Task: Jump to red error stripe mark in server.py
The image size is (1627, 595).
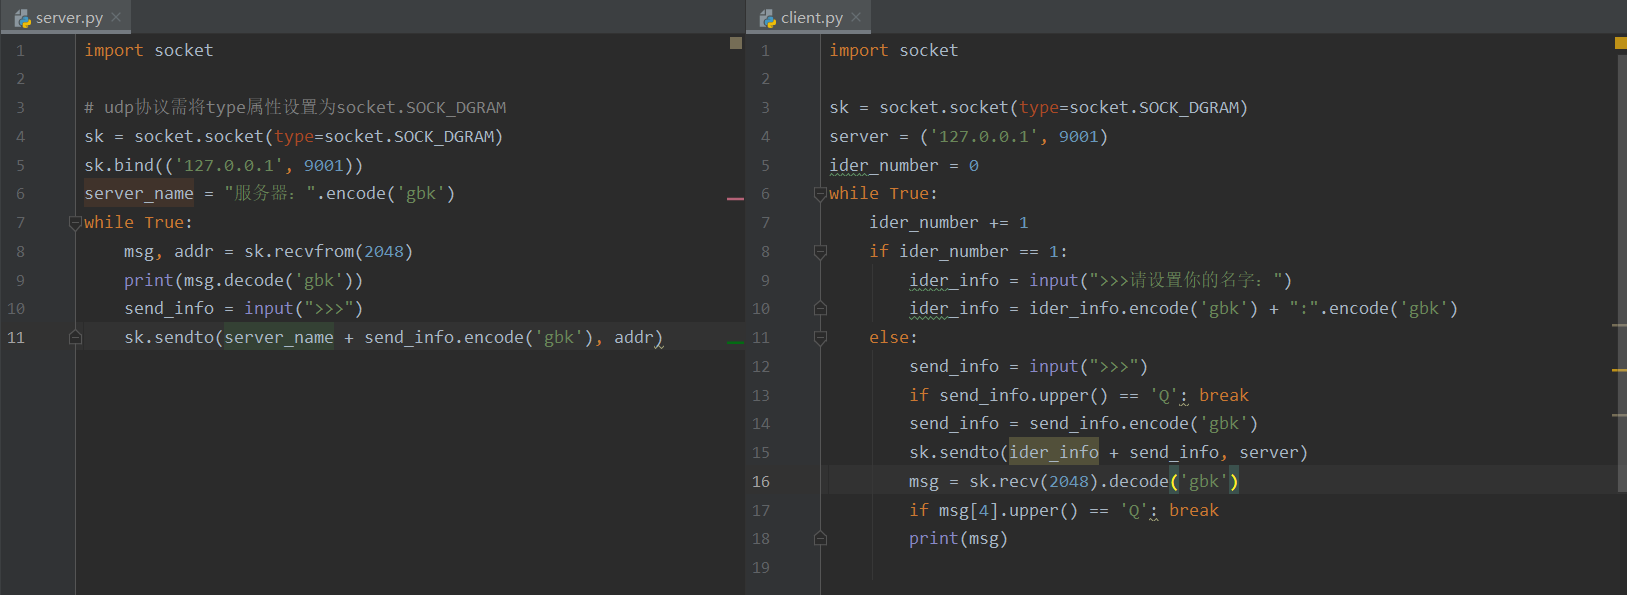Action: pos(736,199)
